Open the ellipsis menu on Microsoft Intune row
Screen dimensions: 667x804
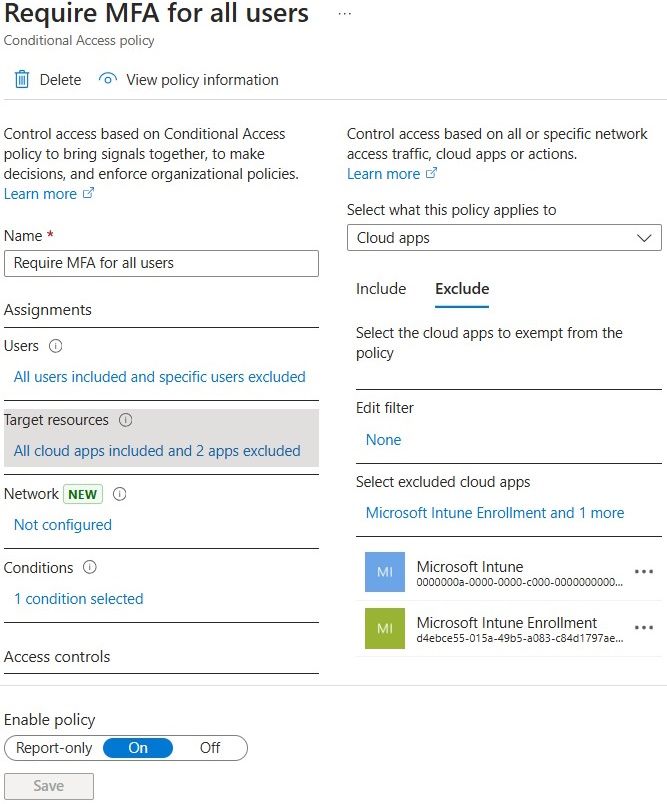point(644,572)
